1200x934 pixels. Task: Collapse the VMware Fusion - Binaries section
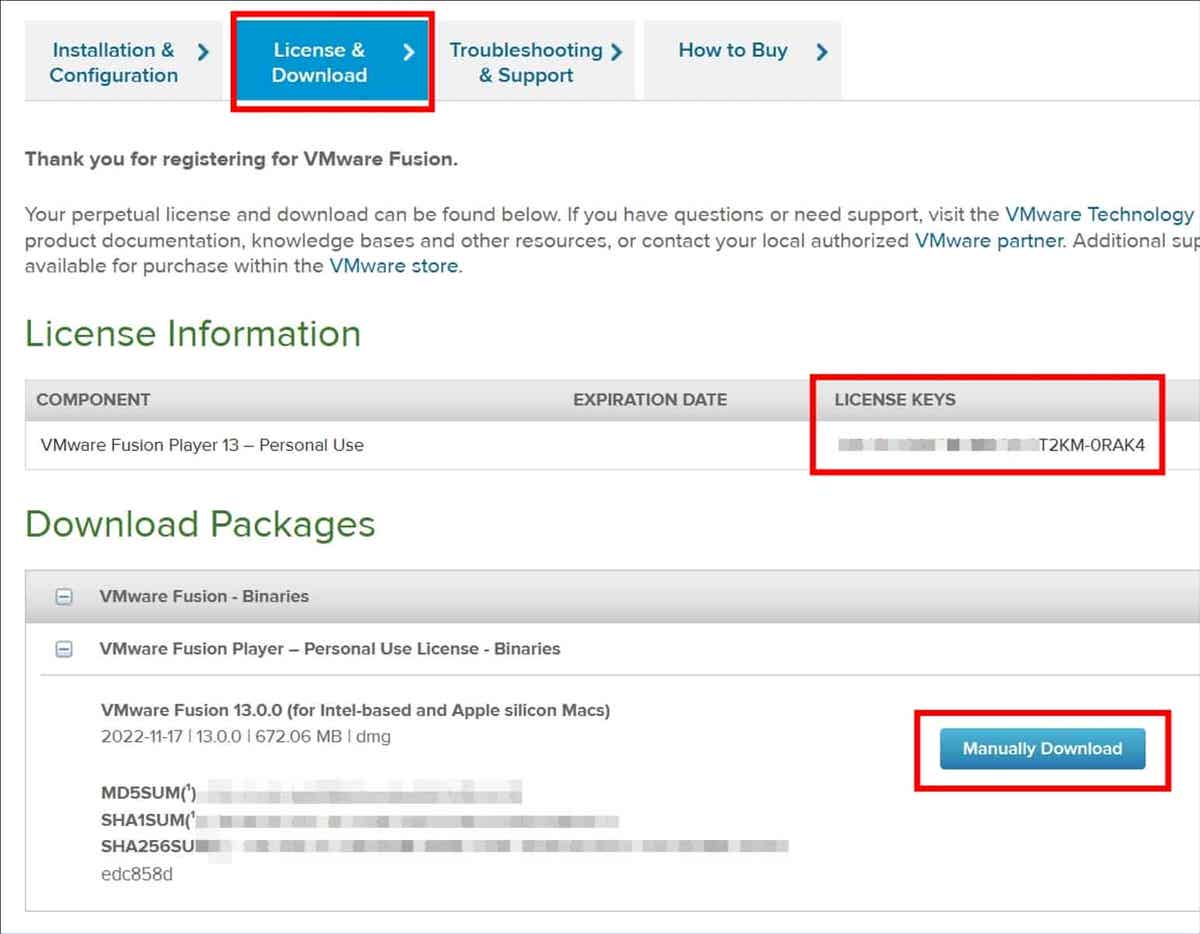(63, 596)
